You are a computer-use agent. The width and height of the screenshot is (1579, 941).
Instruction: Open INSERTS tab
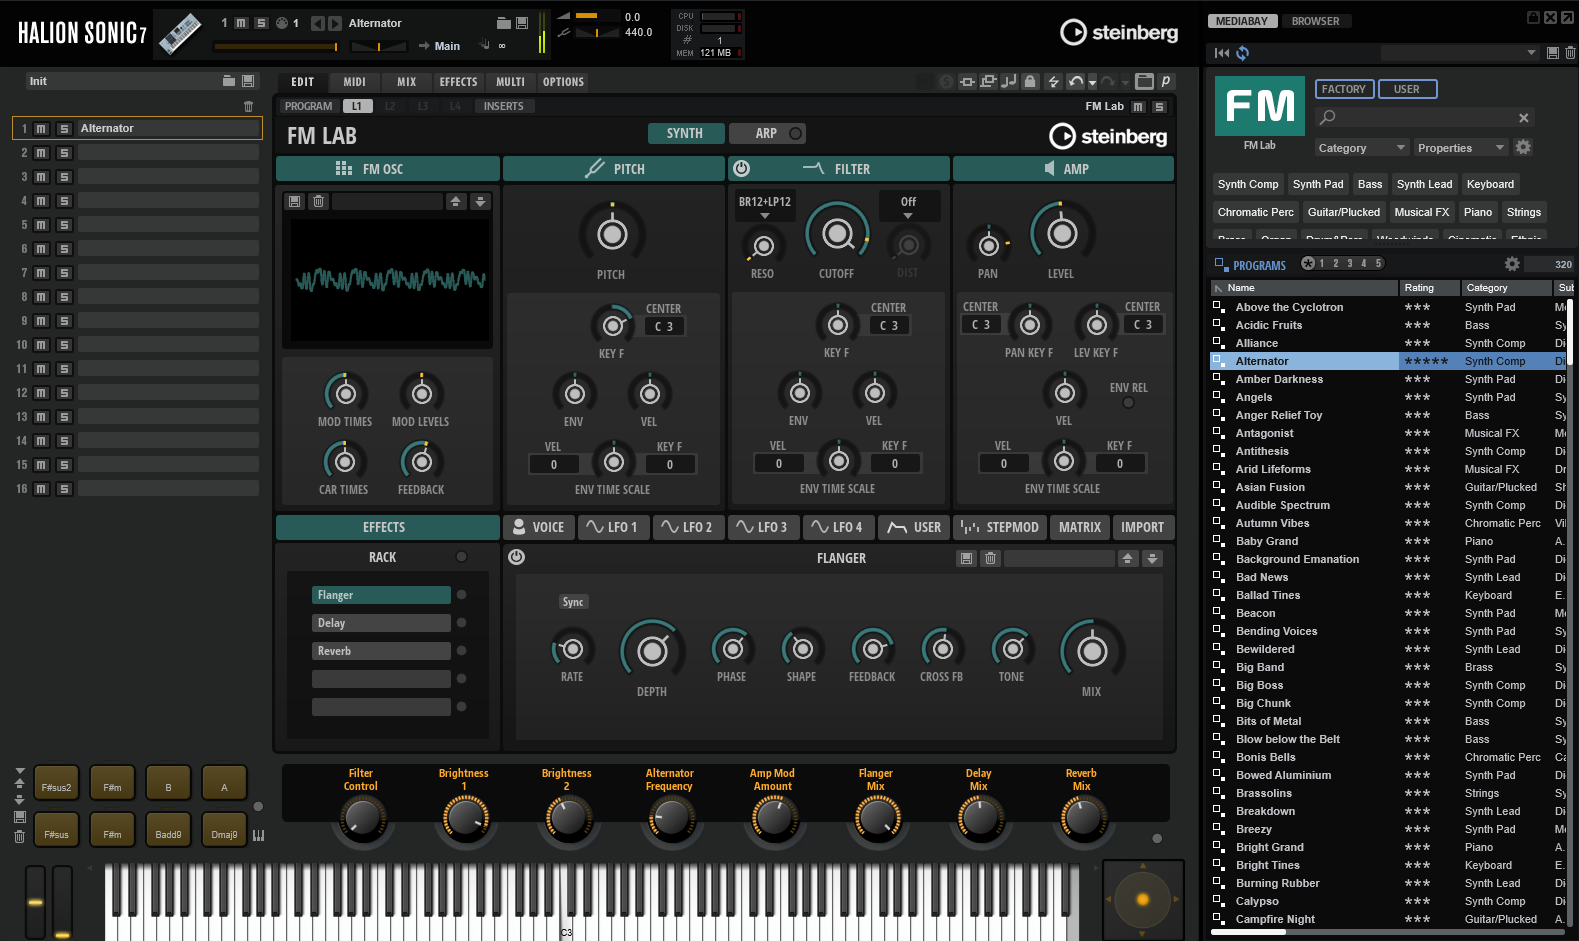[x=503, y=106]
